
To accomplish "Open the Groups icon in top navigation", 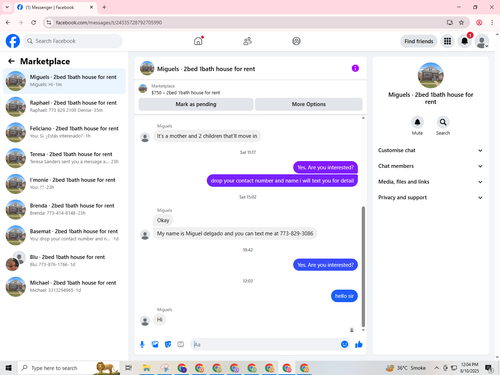I will [296, 41].
